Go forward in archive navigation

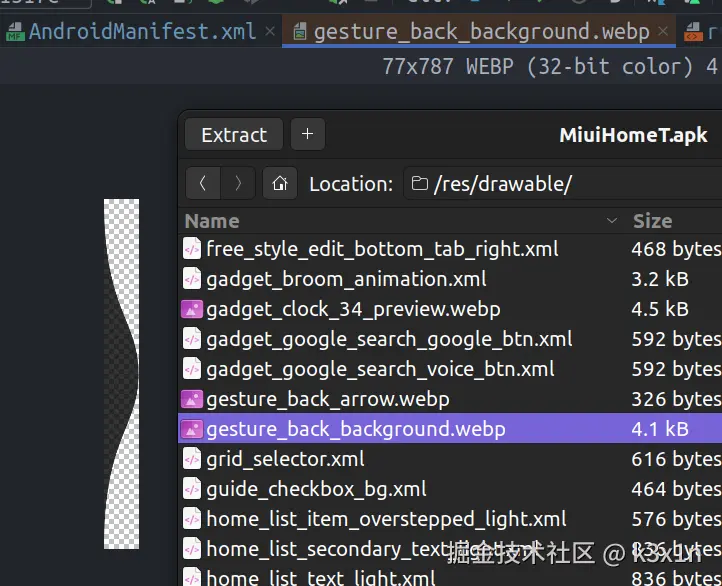(238, 183)
